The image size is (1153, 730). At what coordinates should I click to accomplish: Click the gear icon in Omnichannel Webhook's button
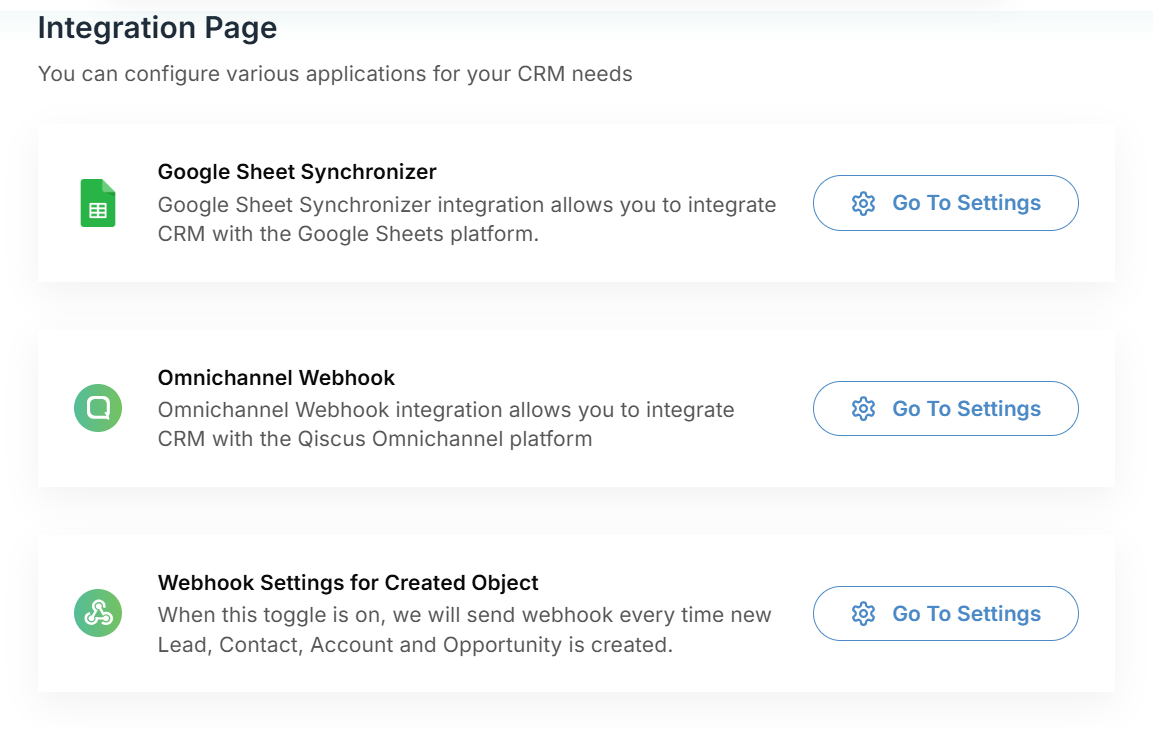tap(863, 408)
